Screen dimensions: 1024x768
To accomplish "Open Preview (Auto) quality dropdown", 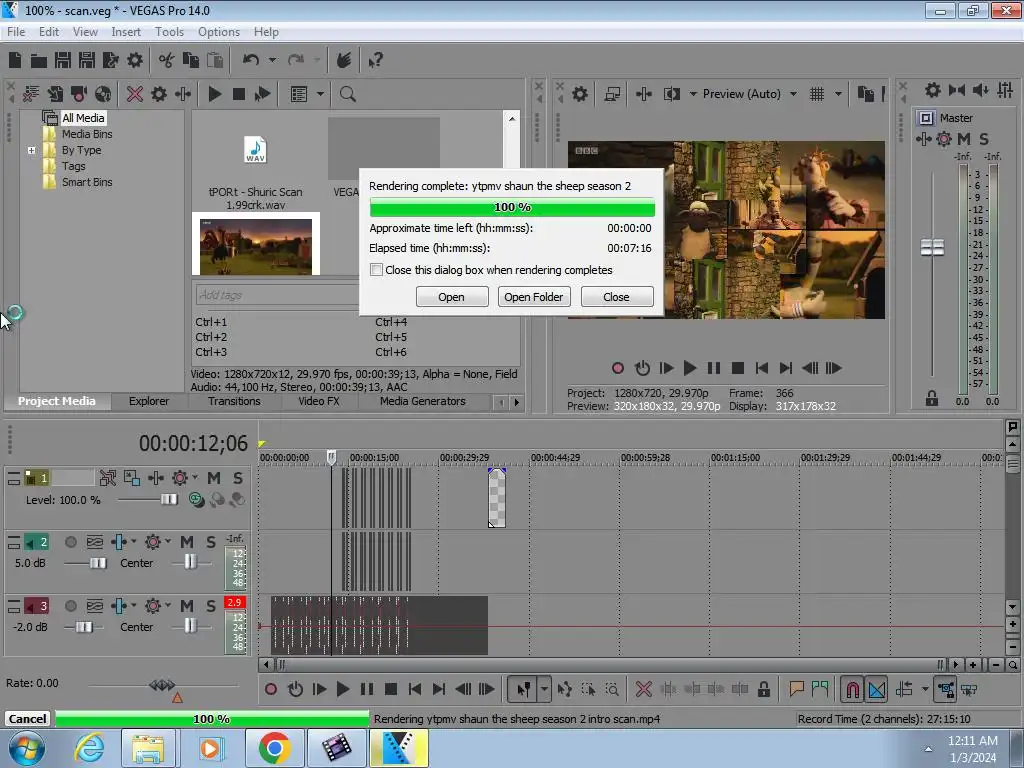I will [793, 94].
